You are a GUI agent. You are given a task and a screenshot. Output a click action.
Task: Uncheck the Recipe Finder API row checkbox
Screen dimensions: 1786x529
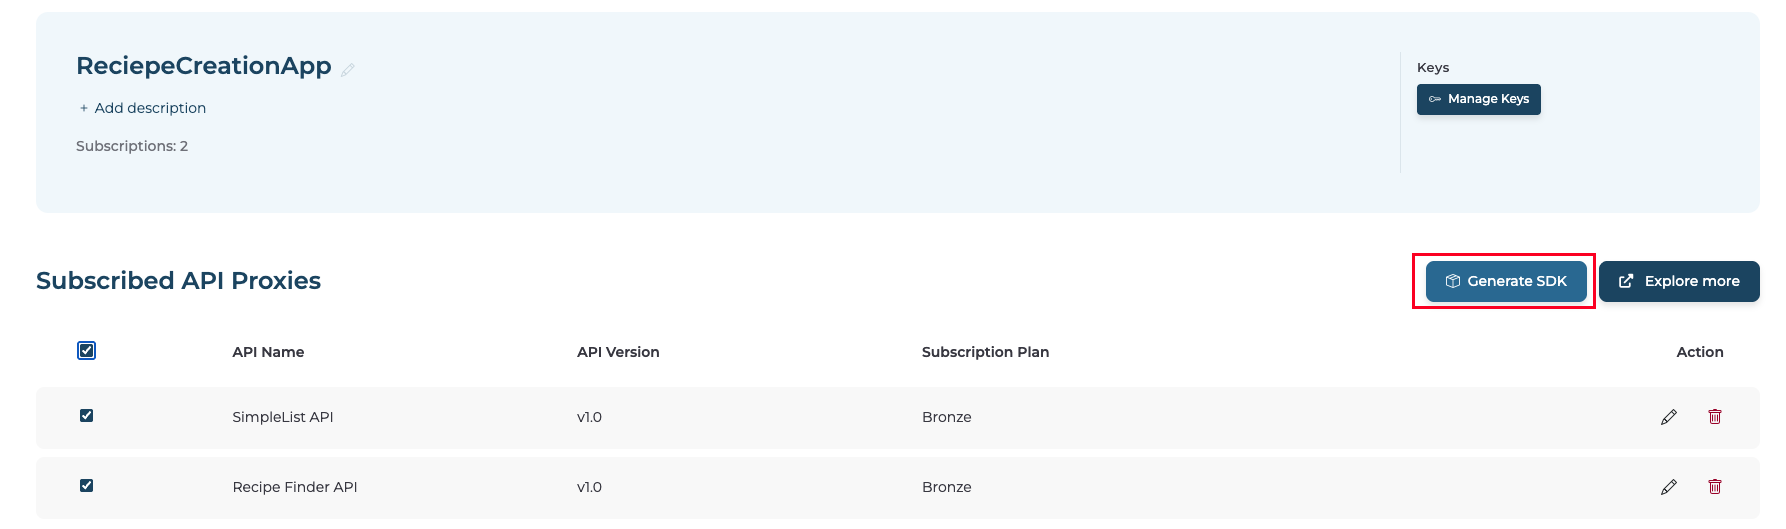[87, 486]
